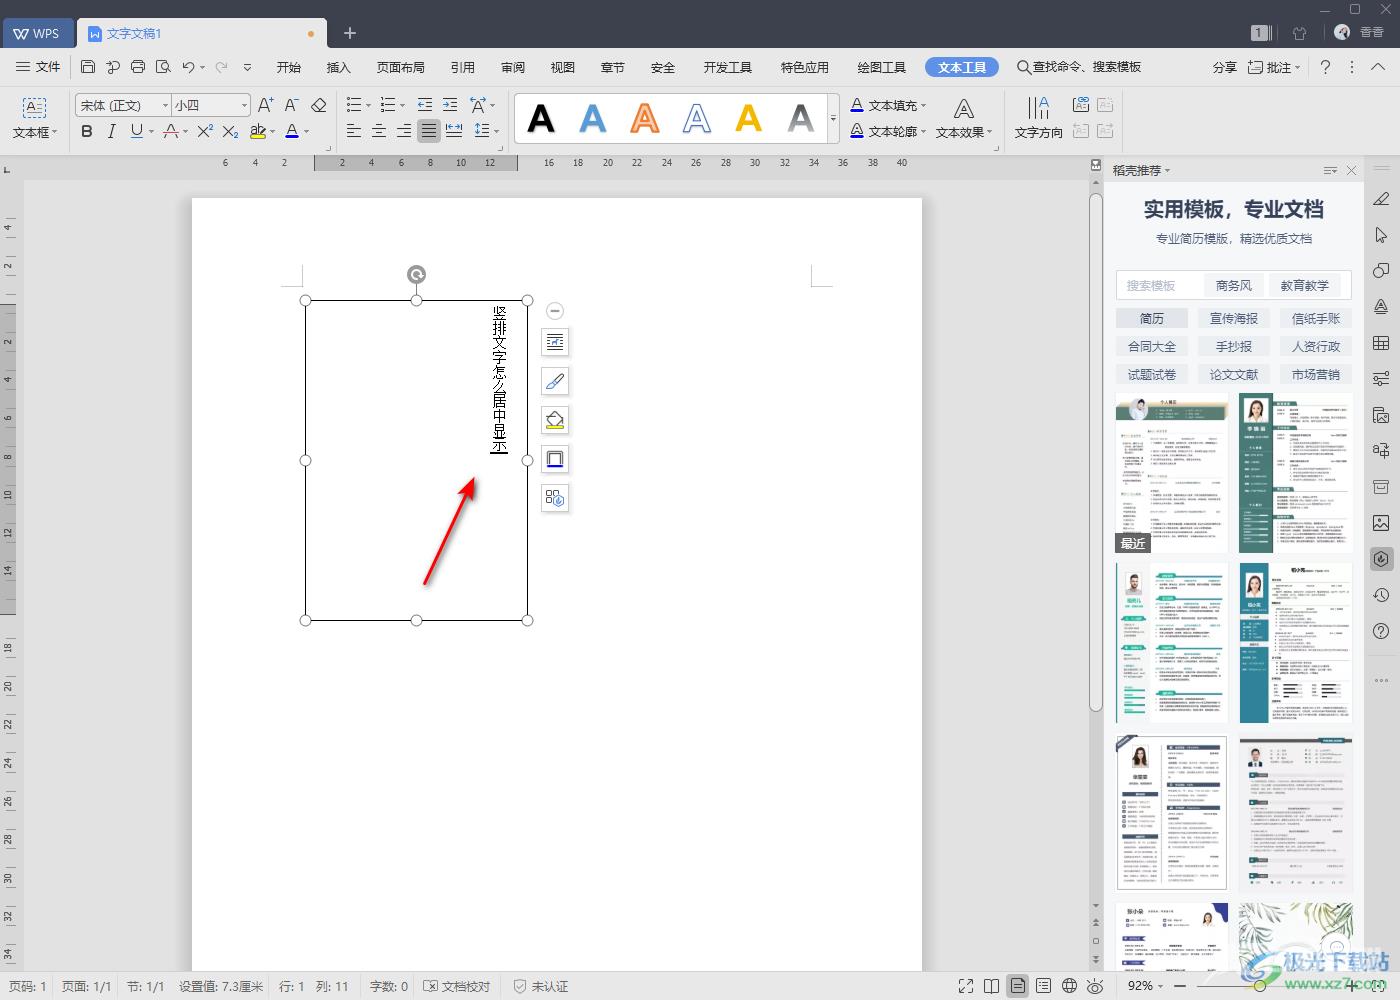Increase indent with the indent icon

point(450,105)
